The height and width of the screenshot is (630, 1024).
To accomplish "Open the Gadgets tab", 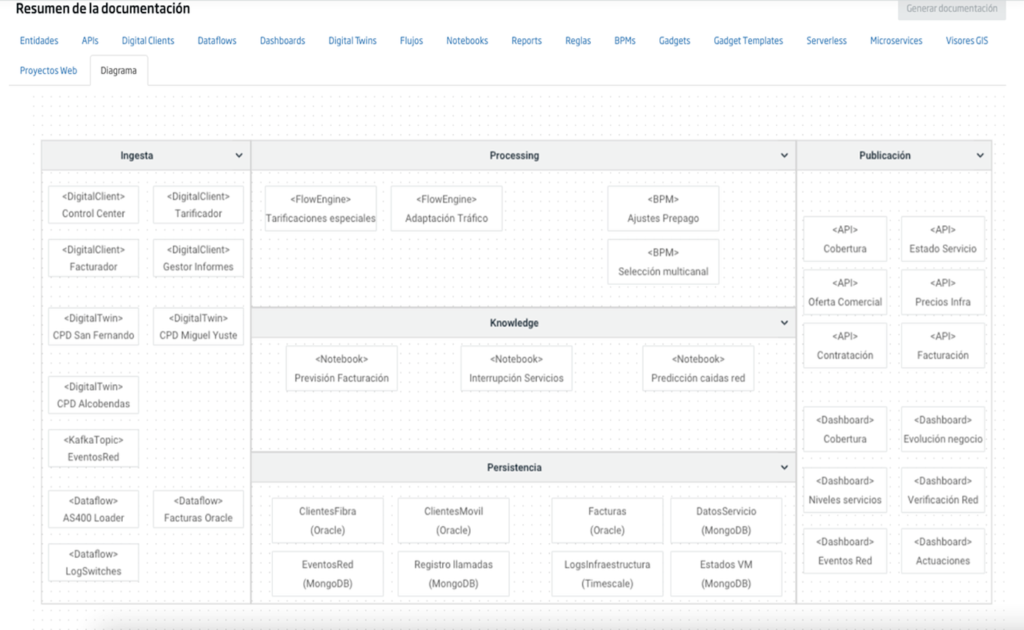I will pyautogui.click(x=675, y=40).
